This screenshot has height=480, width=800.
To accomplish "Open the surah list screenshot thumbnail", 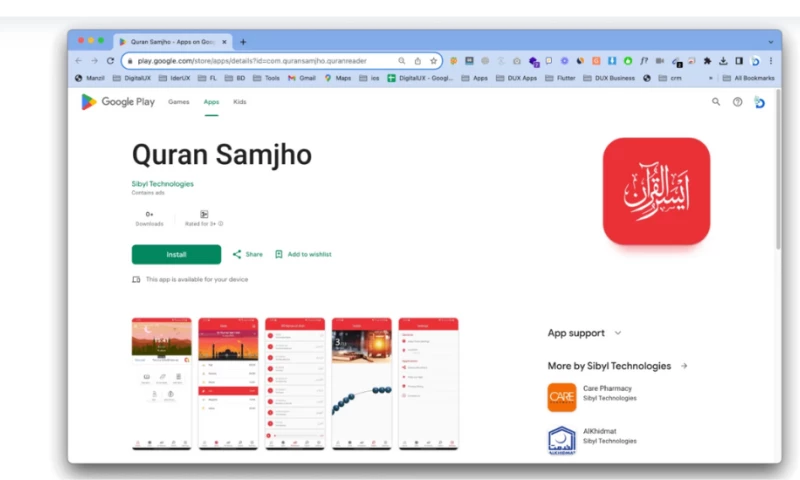I will coord(295,384).
